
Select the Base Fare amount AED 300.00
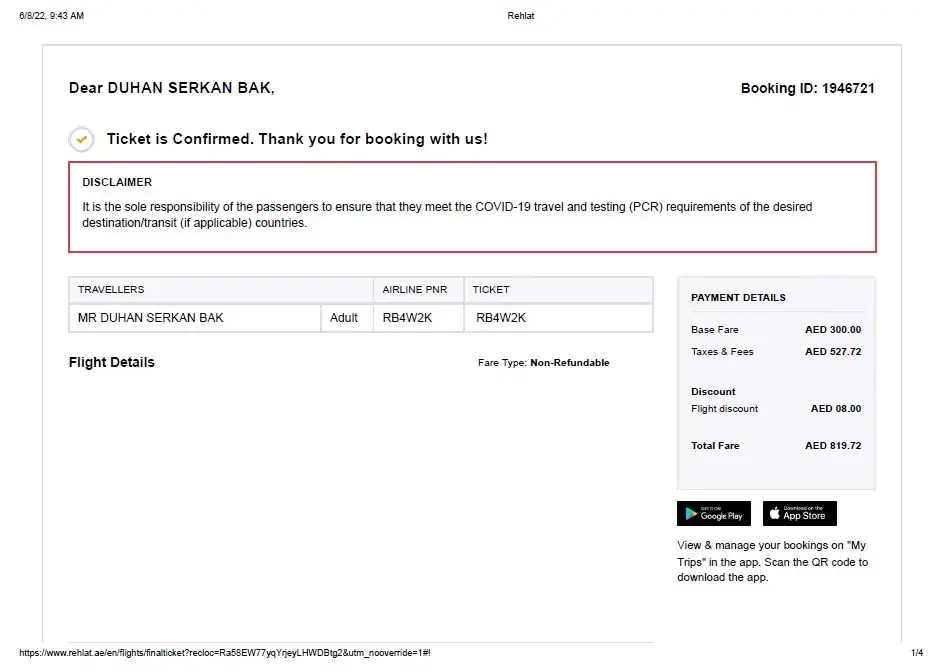(x=833, y=330)
